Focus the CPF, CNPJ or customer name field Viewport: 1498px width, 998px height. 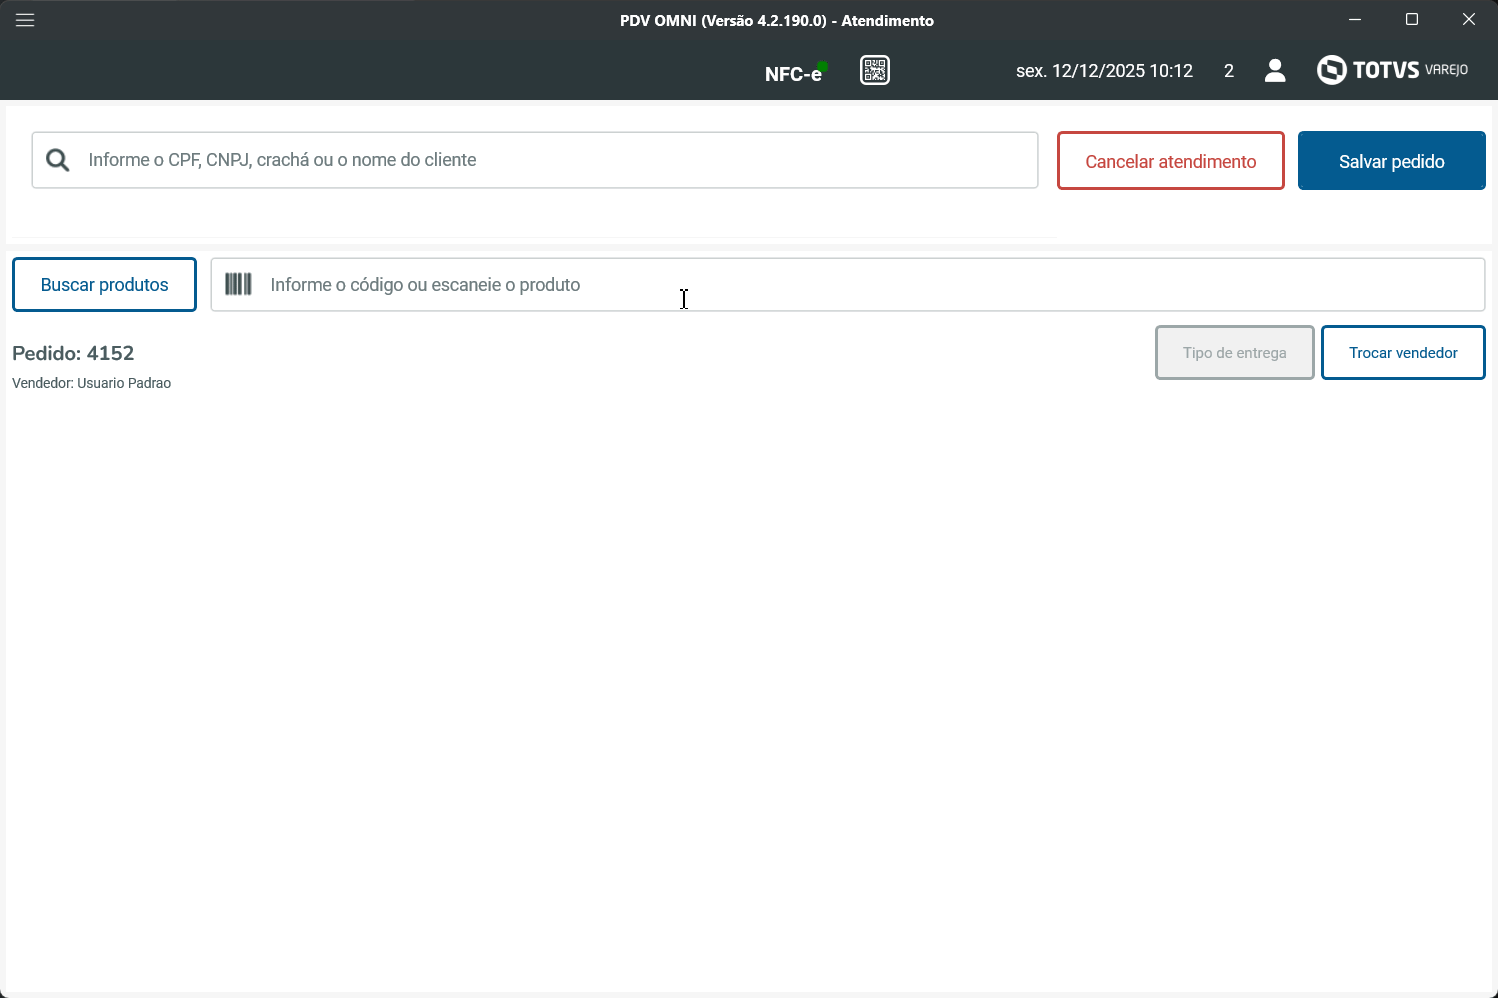point(535,160)
